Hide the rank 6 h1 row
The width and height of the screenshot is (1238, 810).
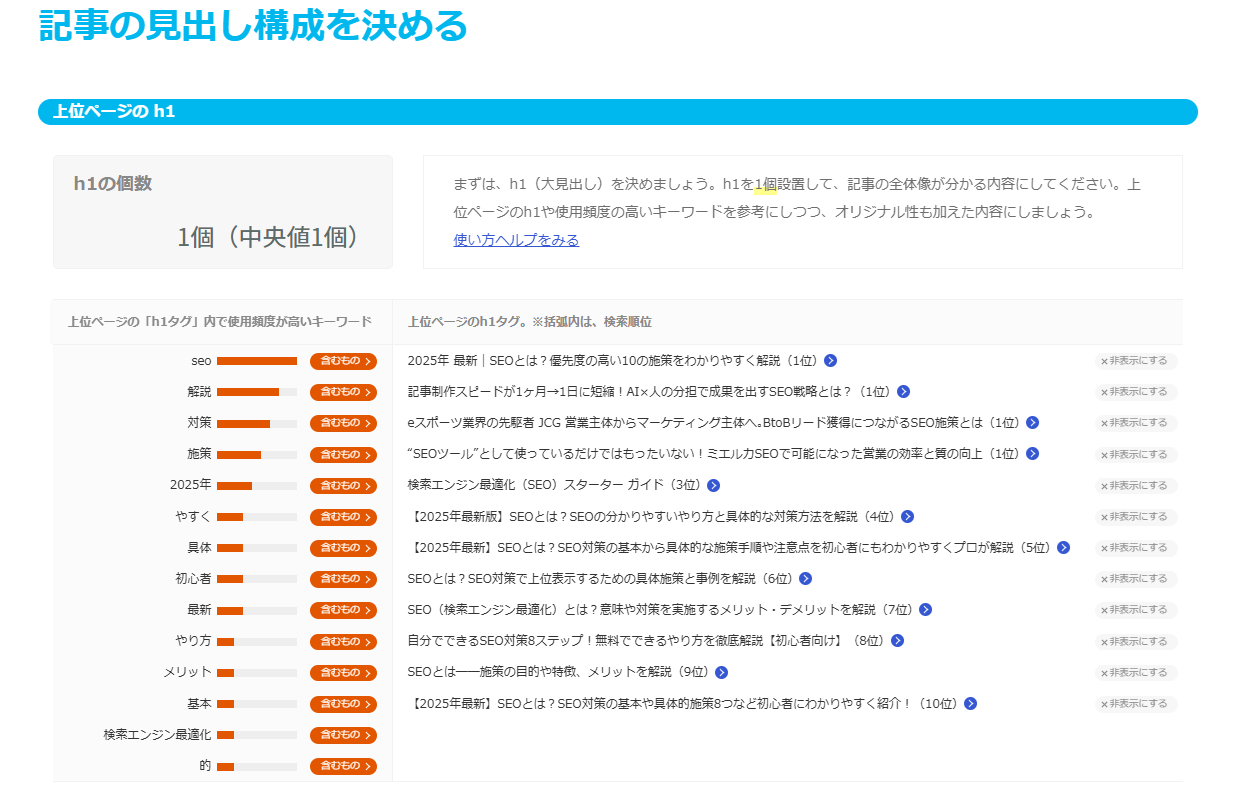1134,579
